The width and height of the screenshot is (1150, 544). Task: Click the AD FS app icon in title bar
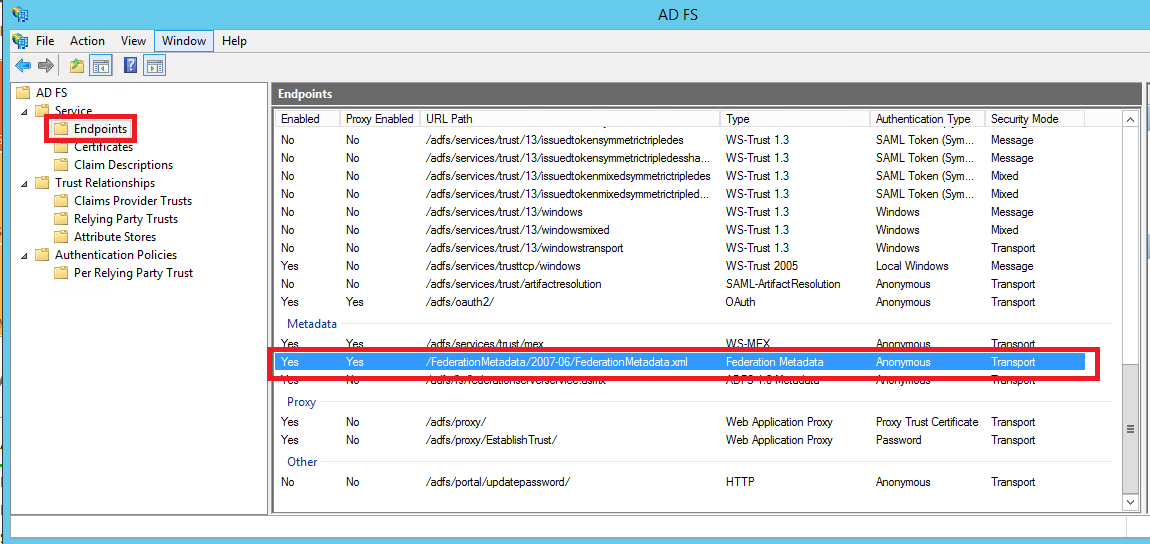point(21,14)
